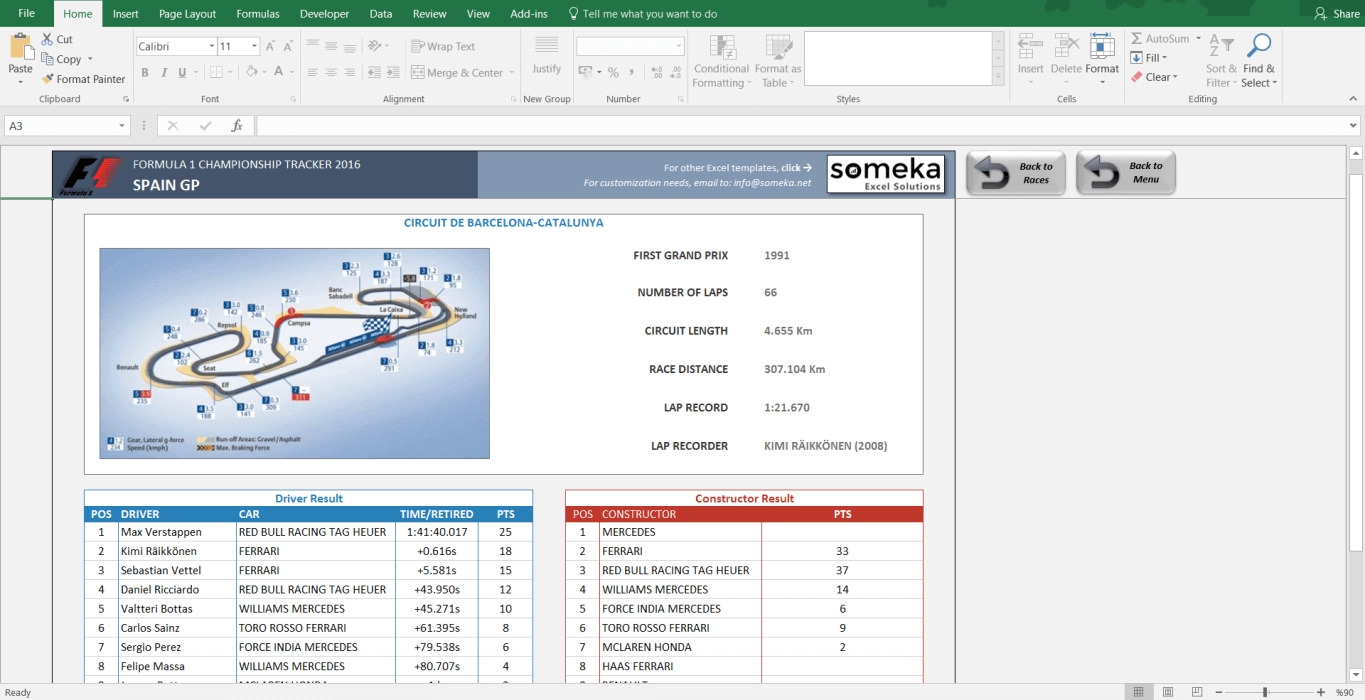The image size is (1365, 700).
Task: Collapse the ribbon with the up chevron
Action: coord(1354,99)
